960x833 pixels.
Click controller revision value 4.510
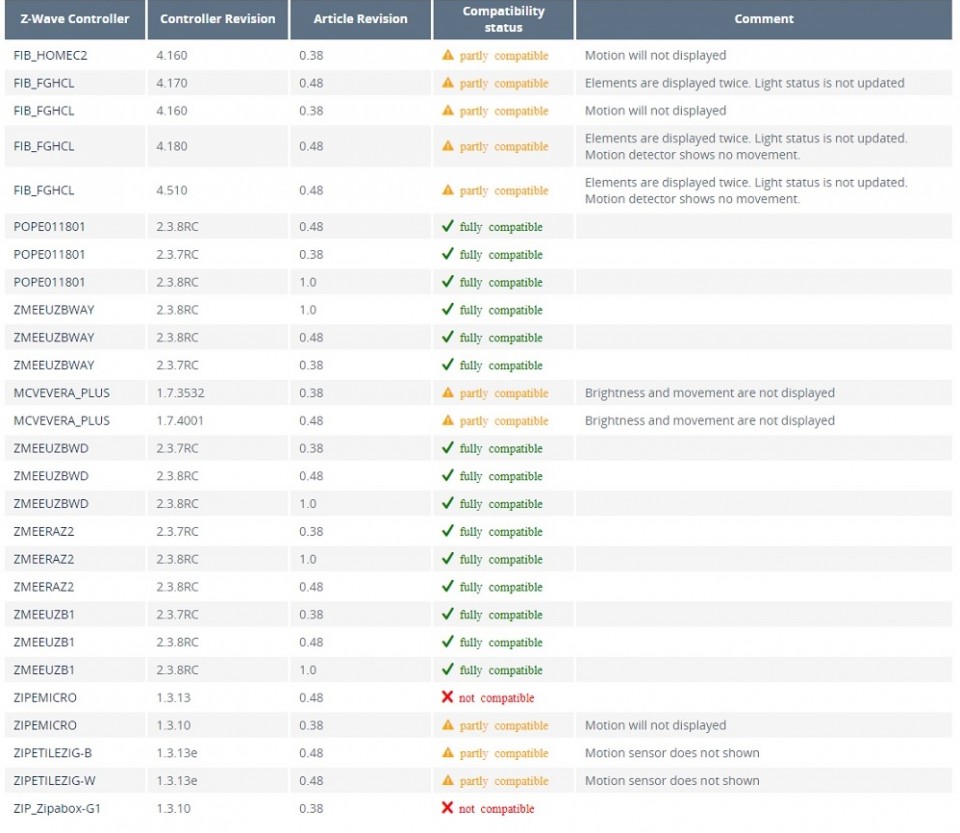click(171, 190)
